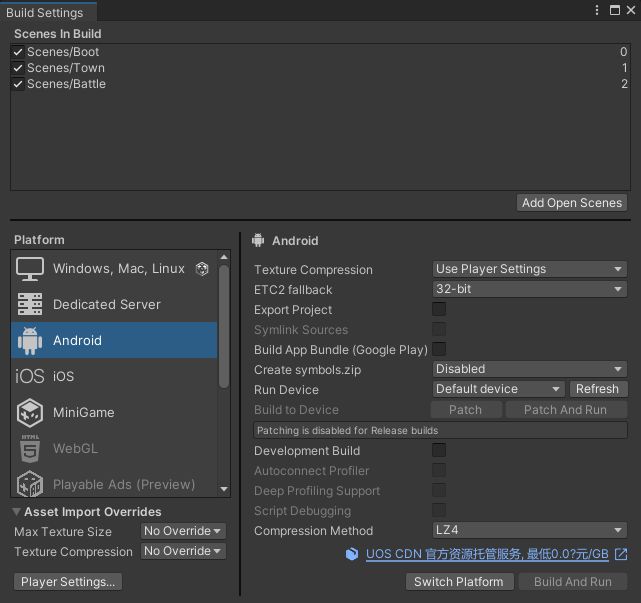
Task: Select the Windows, Mac, Linux platform
Action: click(114, 269)
